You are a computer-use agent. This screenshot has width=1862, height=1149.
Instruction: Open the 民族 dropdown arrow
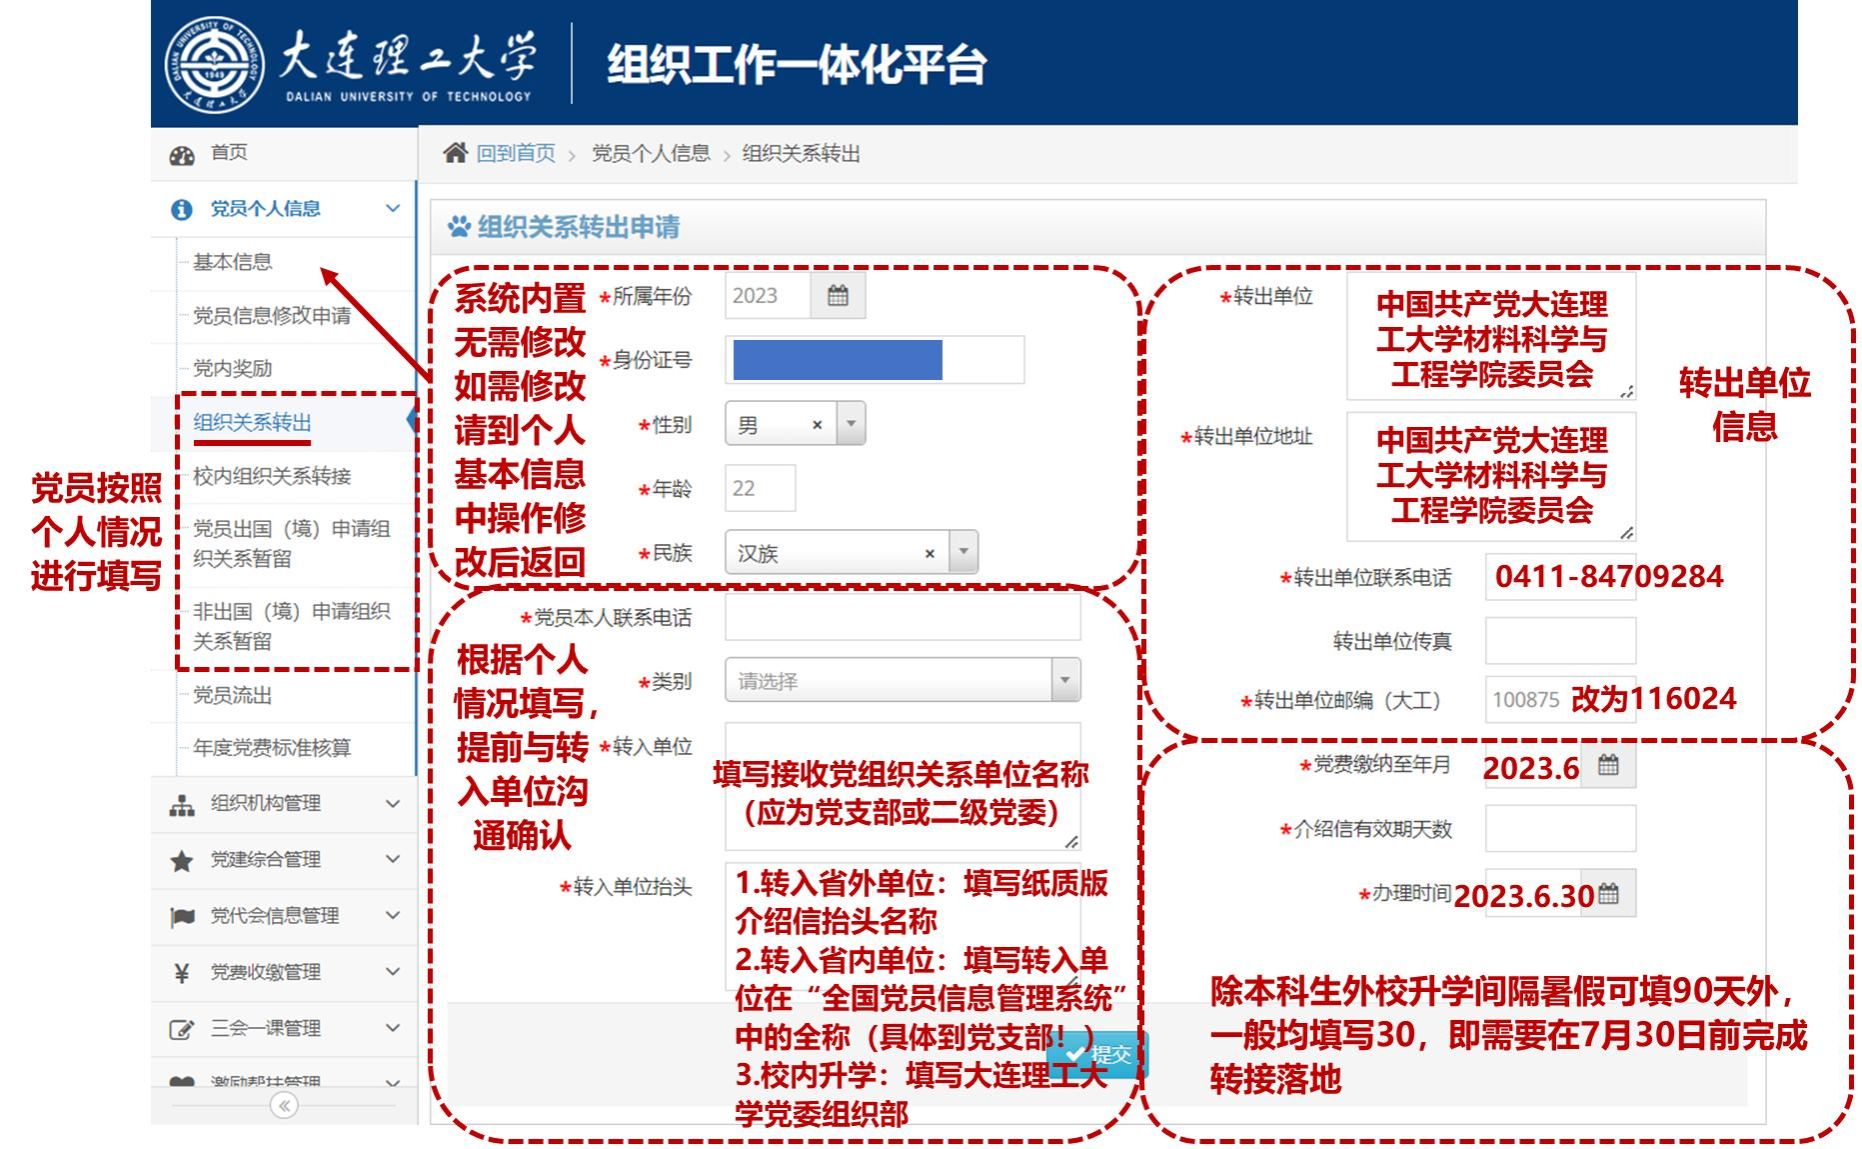pos(963,552)
